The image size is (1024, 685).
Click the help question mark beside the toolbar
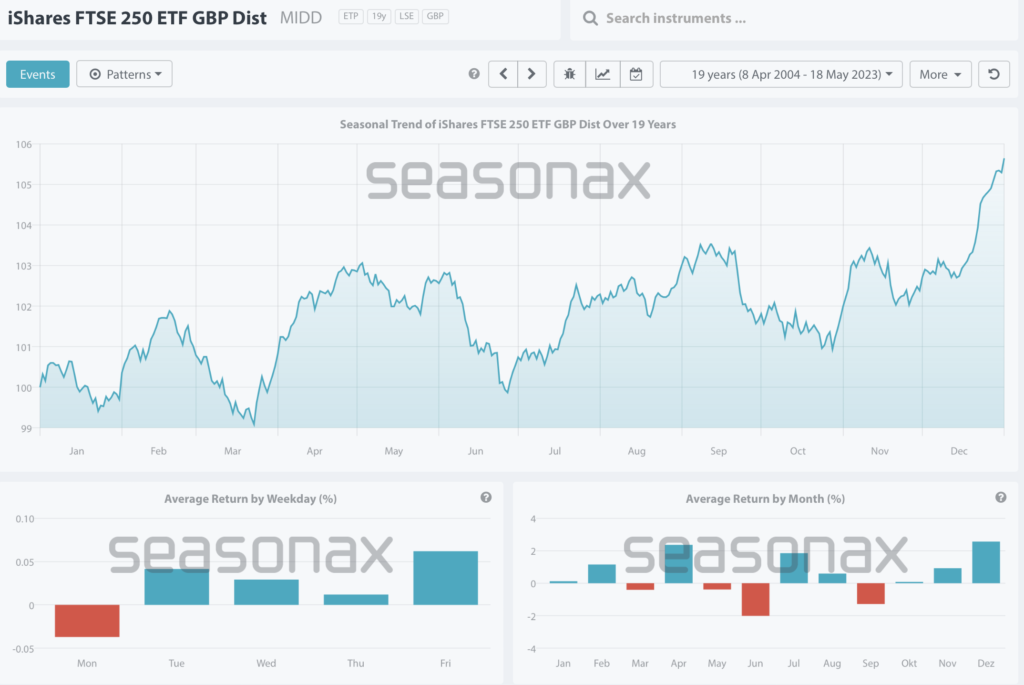(474, 74)
